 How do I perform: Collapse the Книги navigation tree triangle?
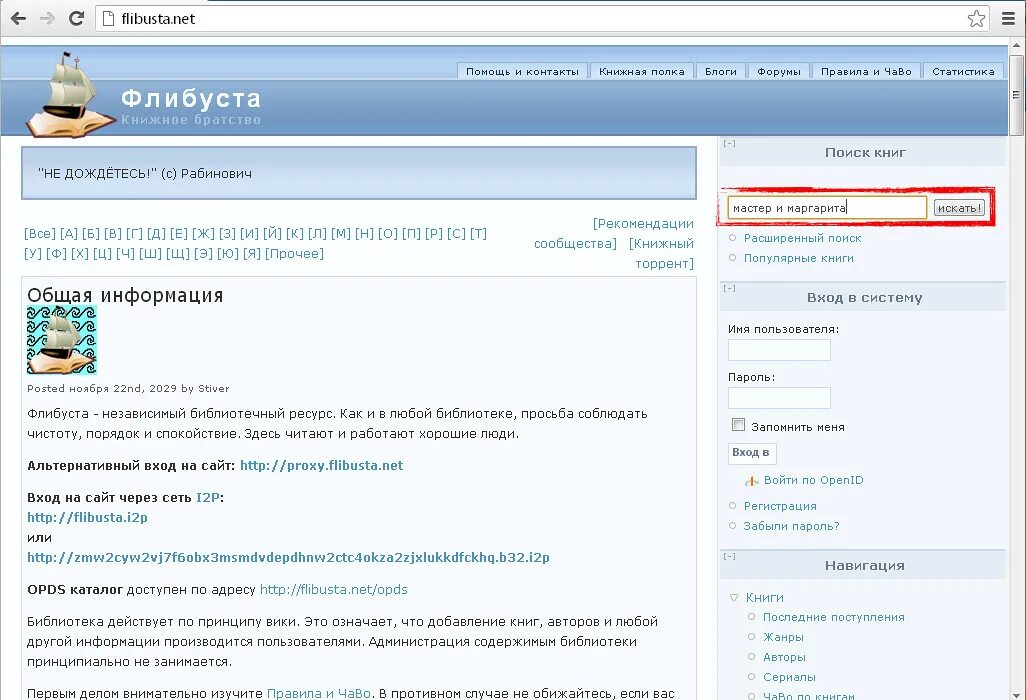[x=734, y=598]
